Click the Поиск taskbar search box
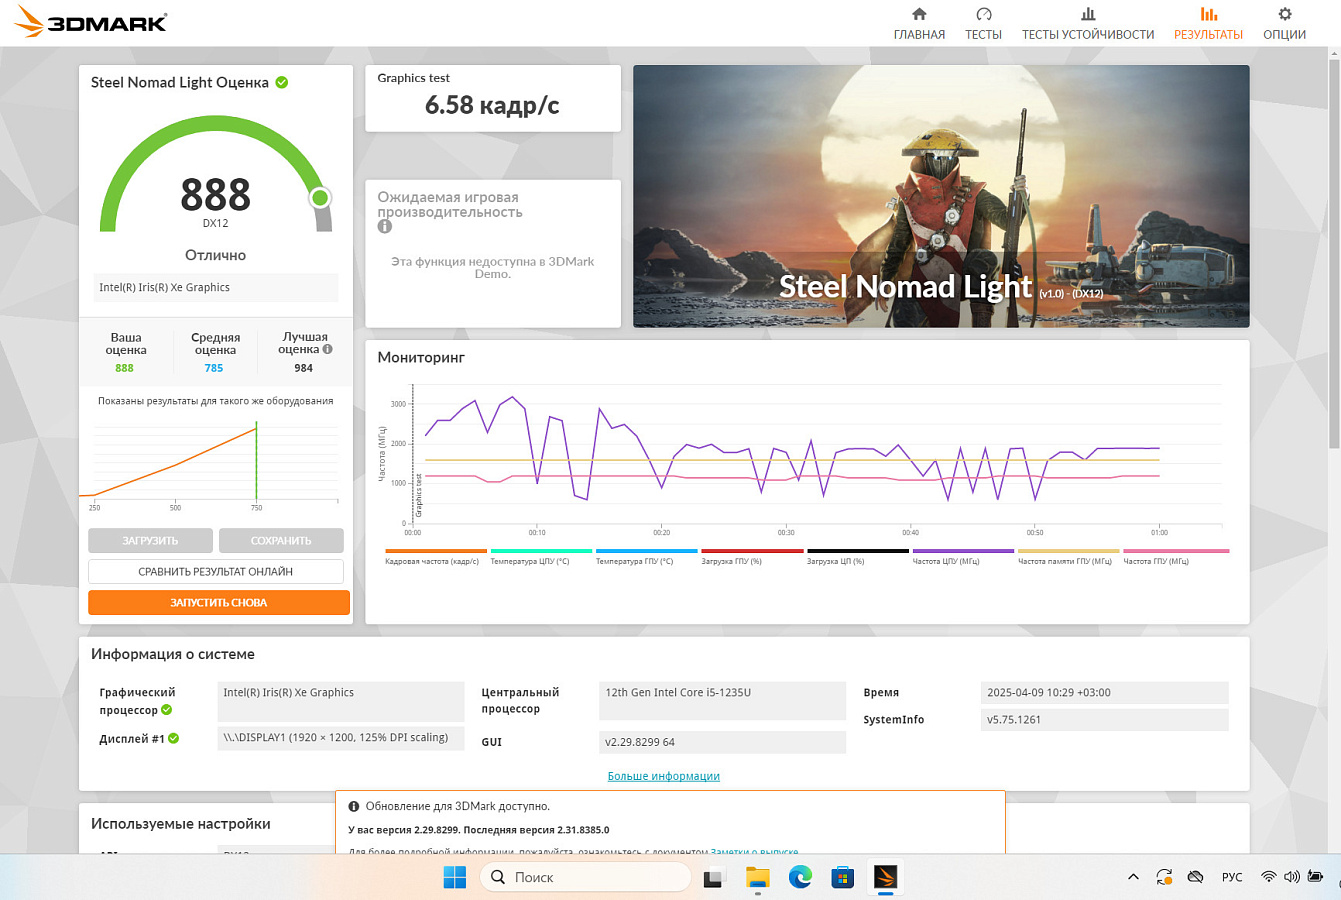The height and width of the screenshot is (900, 1341). click(x=586, y=877)
